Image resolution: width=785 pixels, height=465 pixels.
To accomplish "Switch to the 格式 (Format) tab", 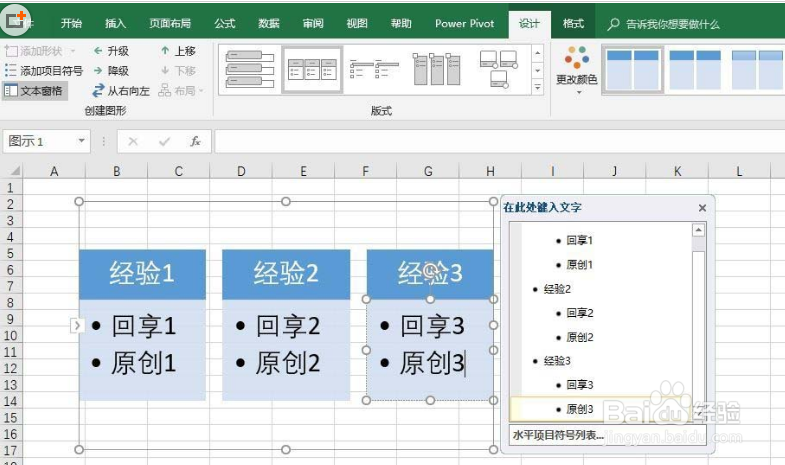I will 573,24.
